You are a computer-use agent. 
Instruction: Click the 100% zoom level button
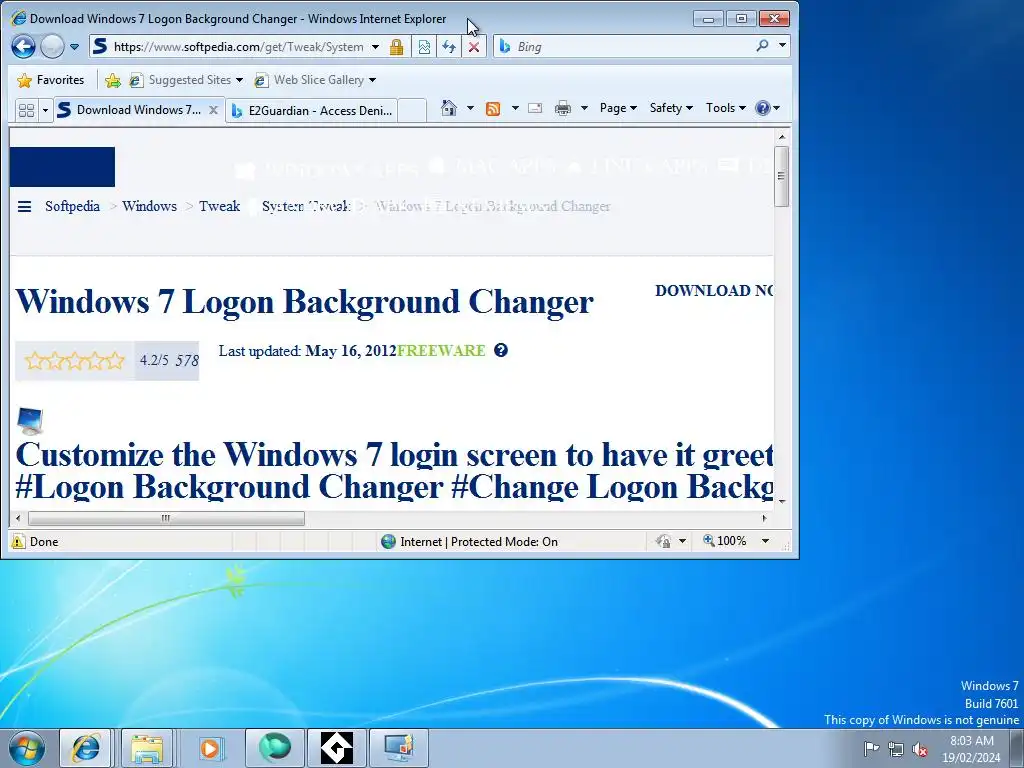click(725, 541)
